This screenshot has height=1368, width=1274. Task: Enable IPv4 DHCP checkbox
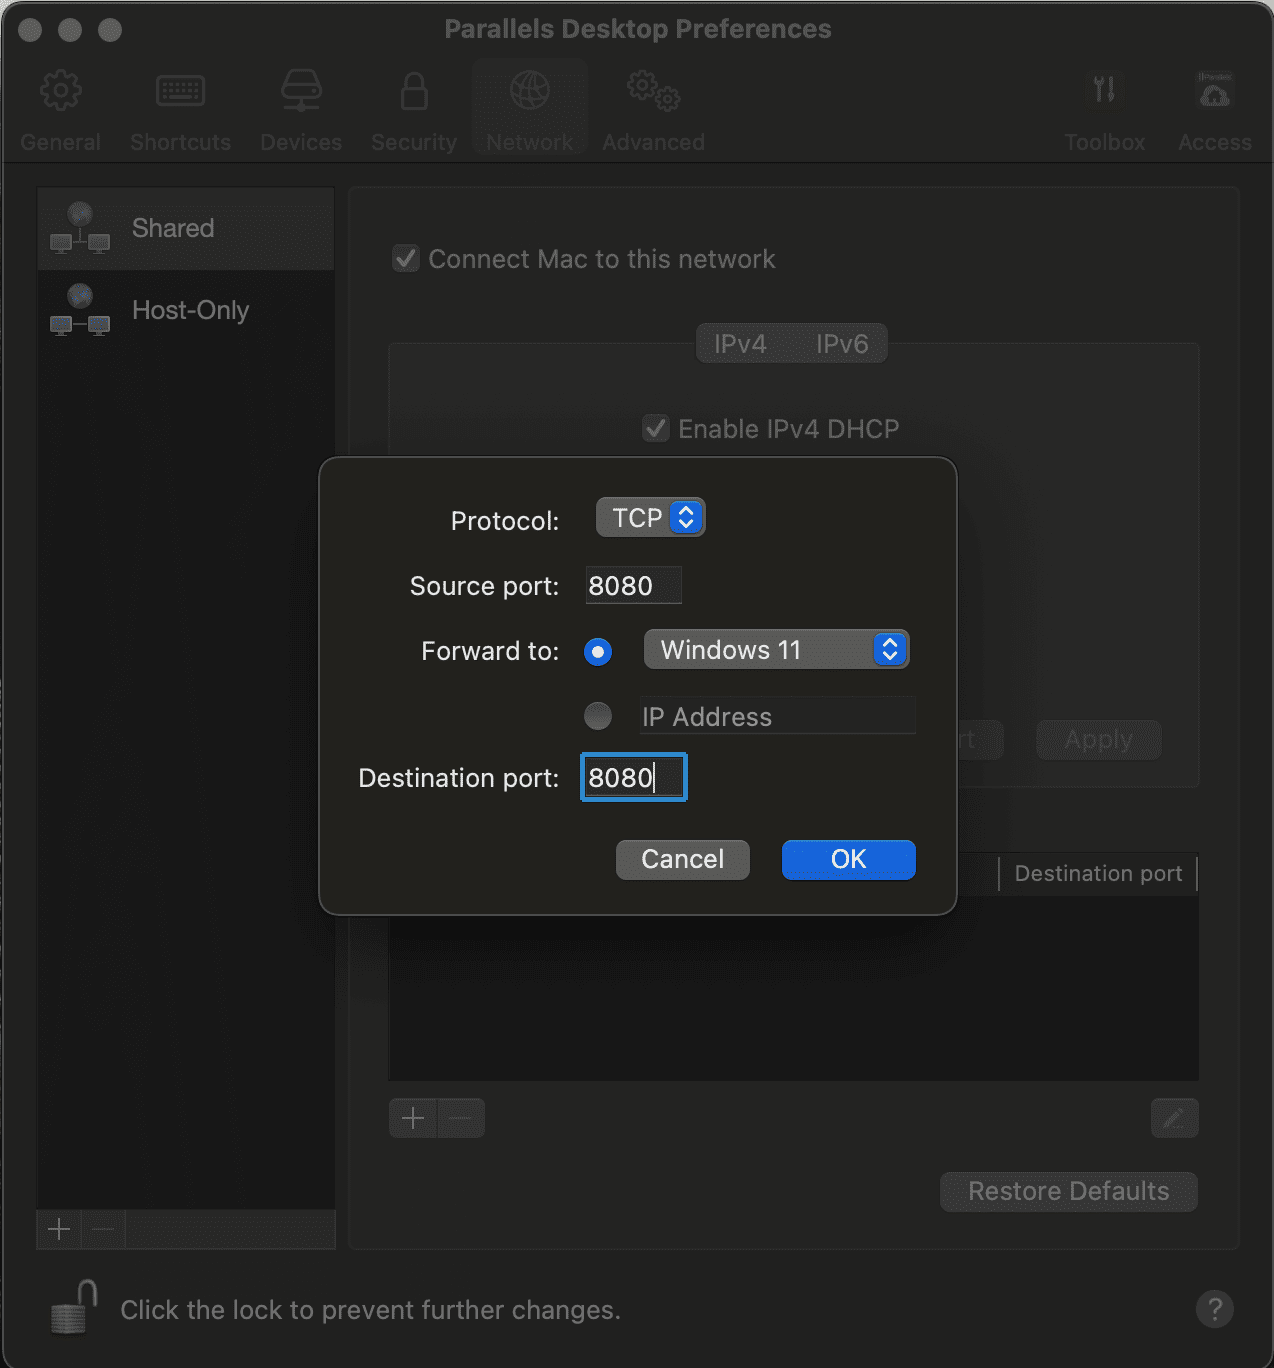655,428
